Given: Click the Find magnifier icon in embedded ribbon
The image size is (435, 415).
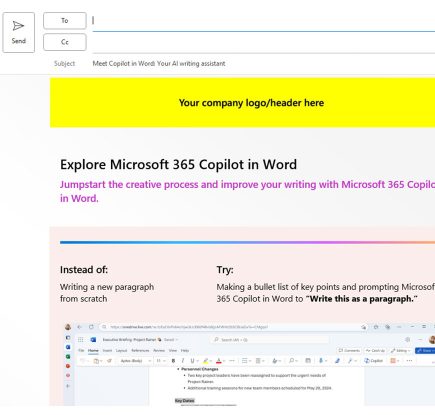Looking at the screenshot, I should pos(292,361).
